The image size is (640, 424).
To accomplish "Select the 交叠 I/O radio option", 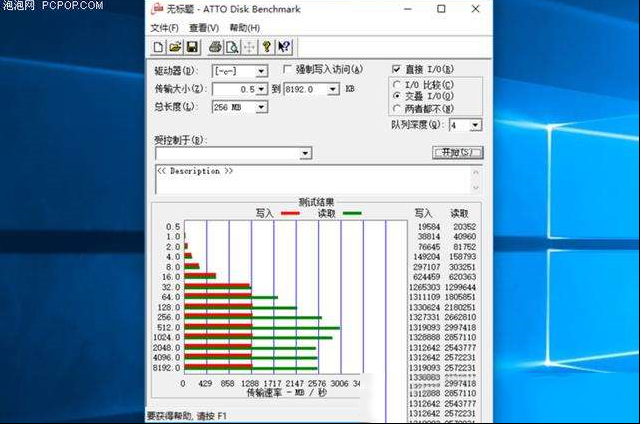I will (396, 96).
